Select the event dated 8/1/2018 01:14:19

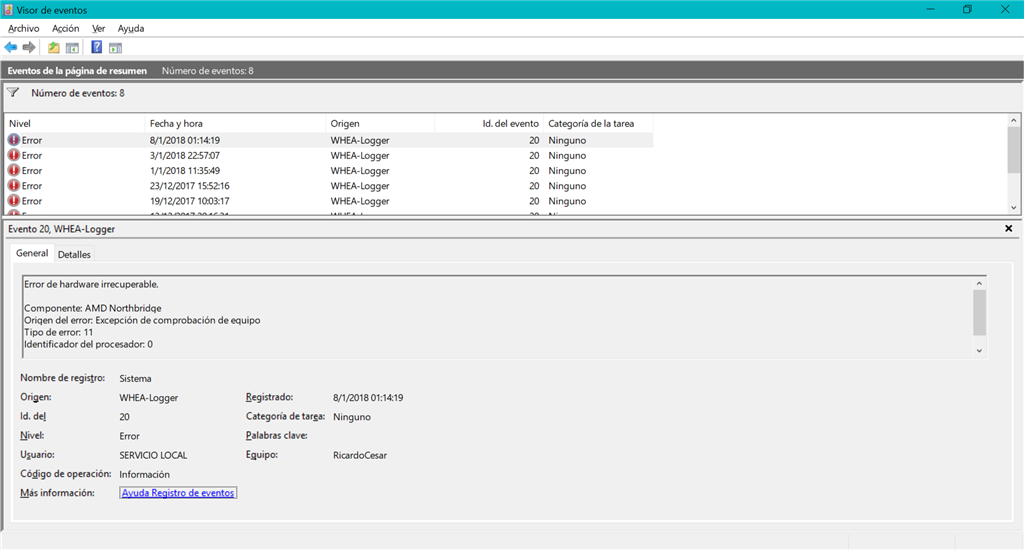pyautogui.click(x=329, y=140)
